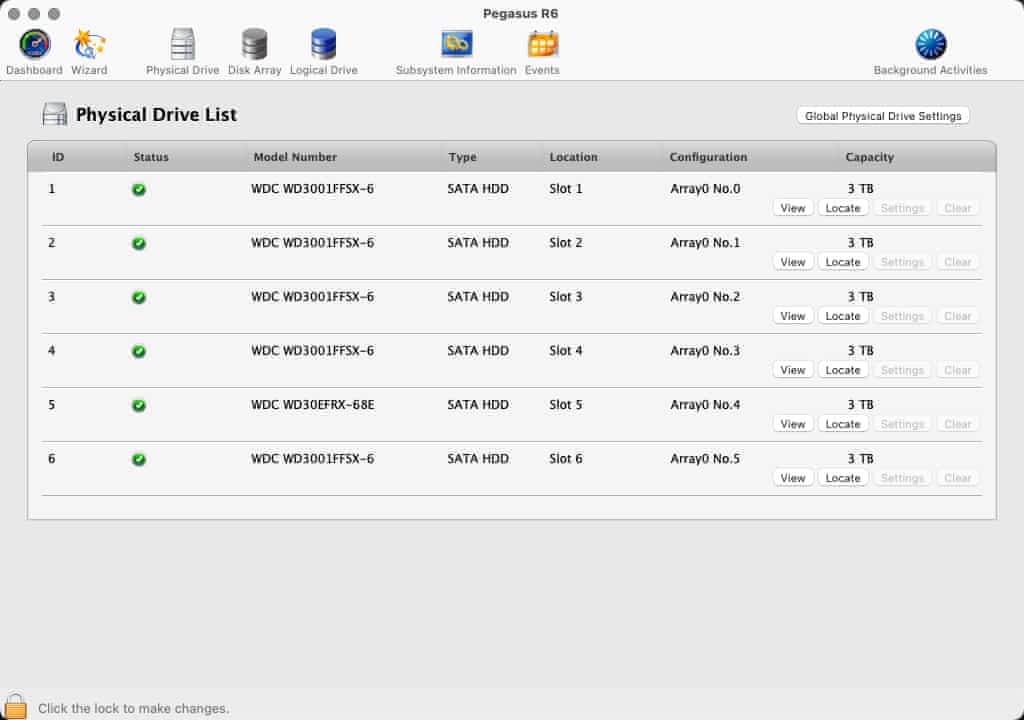Open the Disk Array section
This screenshot has height=720, width=1024.
[x=254, y=45]
